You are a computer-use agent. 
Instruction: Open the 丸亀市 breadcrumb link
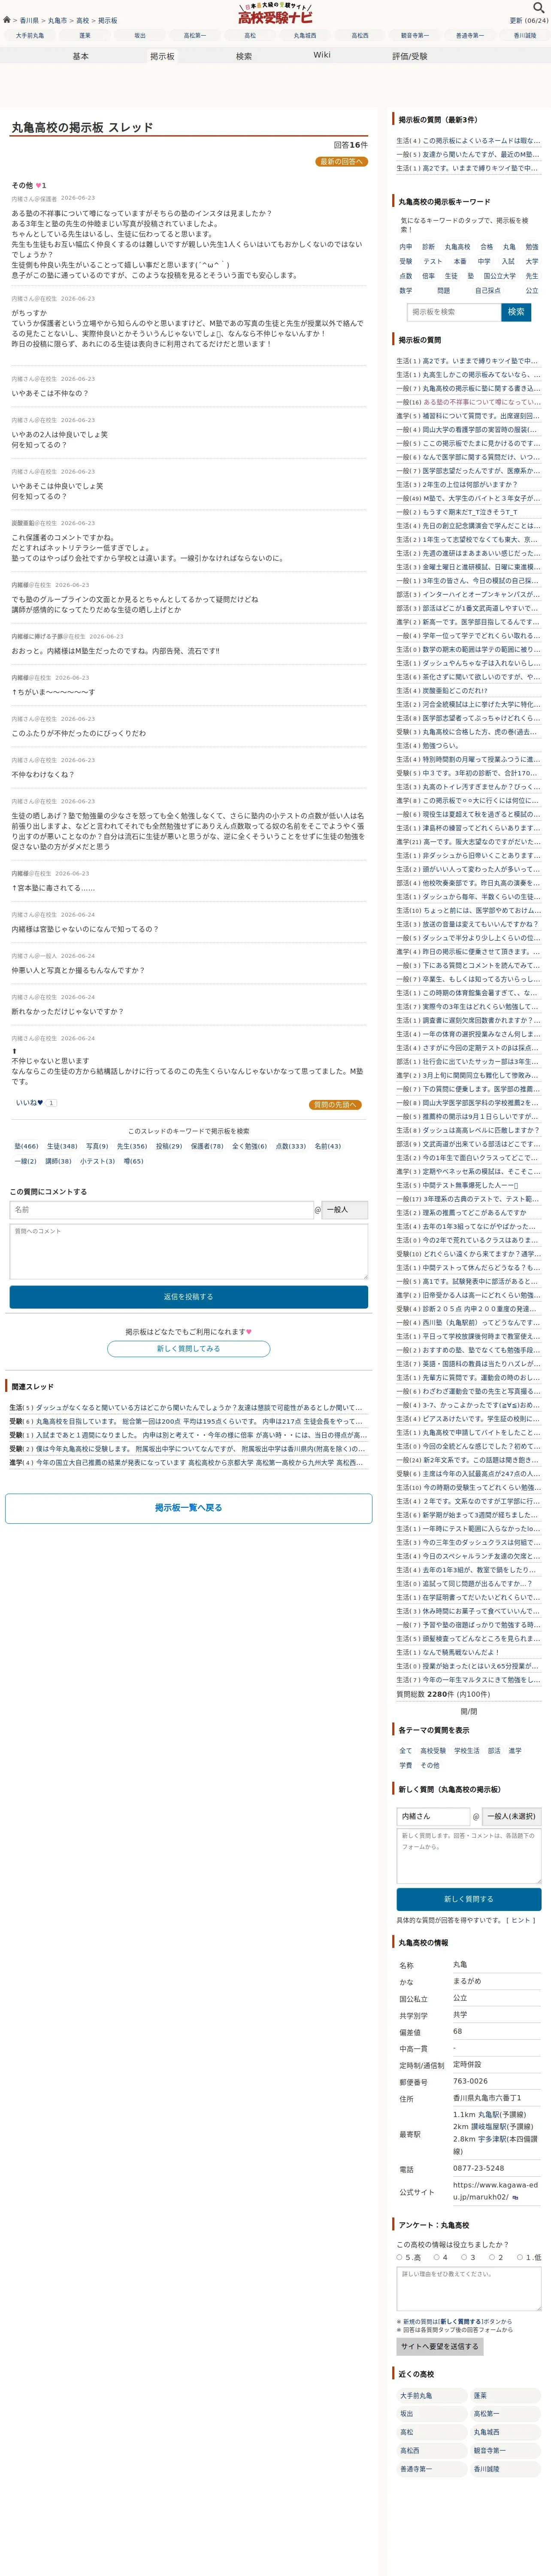tap(58, 20)
